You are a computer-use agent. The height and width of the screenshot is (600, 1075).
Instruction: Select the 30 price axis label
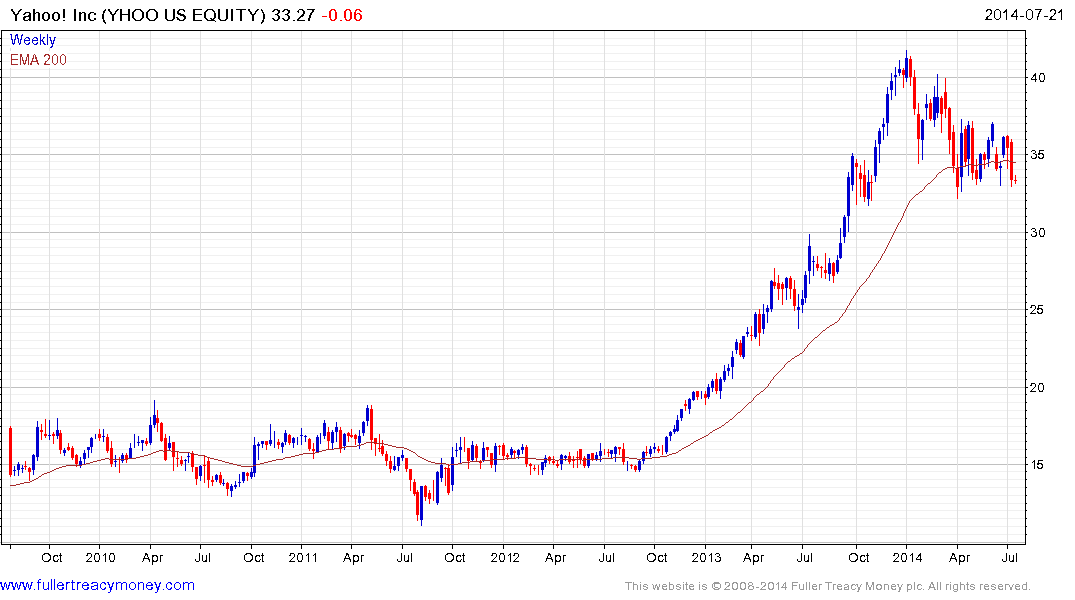1038,232
